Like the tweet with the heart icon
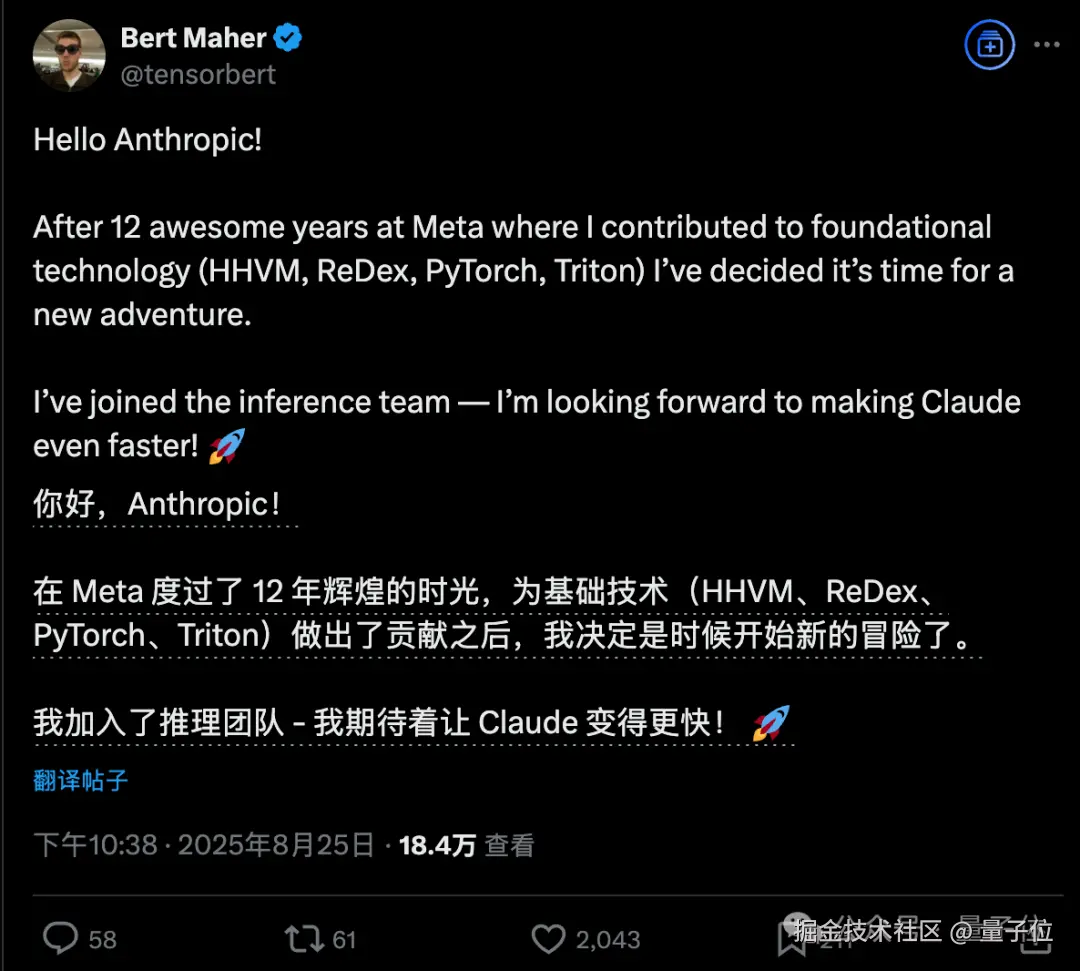The height and width of the screenshot is (971, 1080). click(548, 938)
